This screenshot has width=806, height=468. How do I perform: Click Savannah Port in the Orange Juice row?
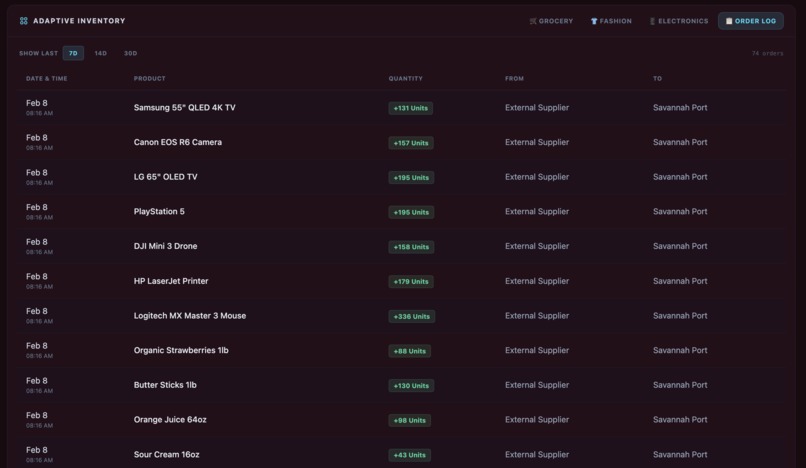point(680,420)
